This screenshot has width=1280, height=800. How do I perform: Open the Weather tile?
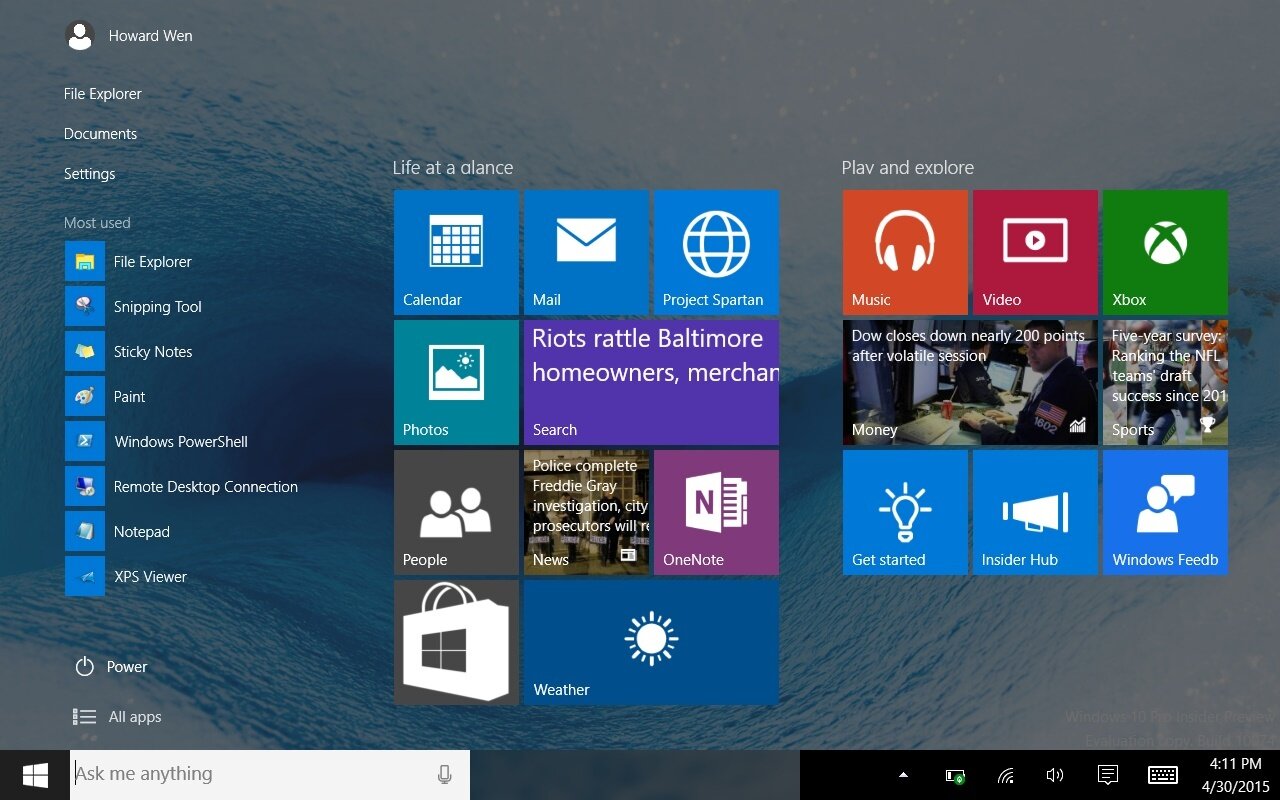[x=651, y=642]
